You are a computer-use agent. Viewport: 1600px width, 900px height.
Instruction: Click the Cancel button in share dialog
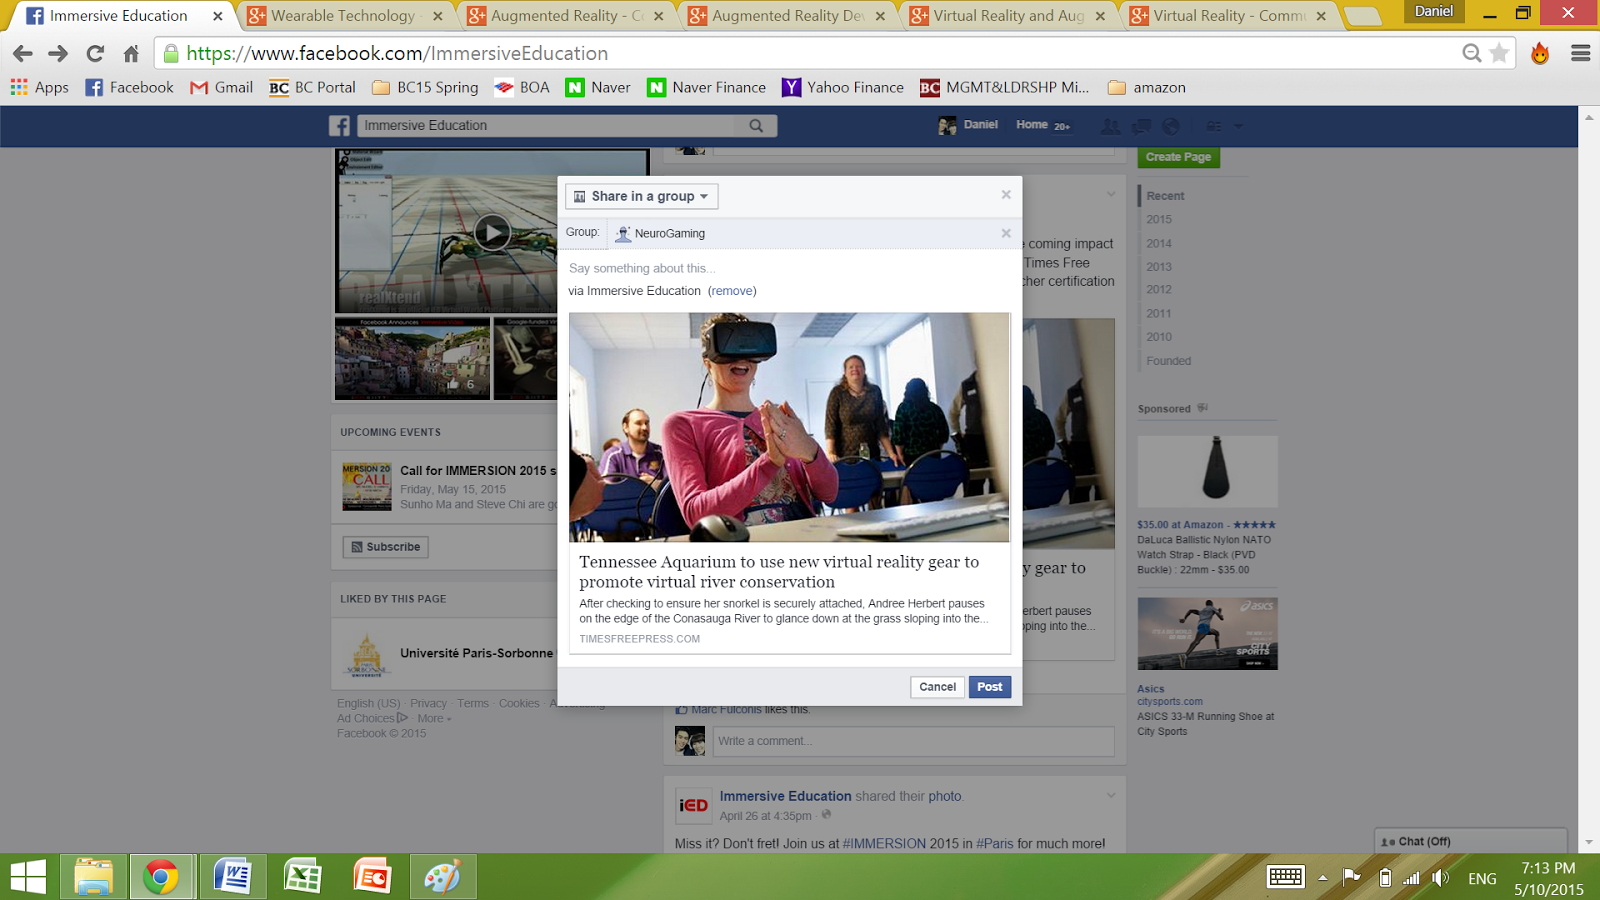click(x=938, y=687)
